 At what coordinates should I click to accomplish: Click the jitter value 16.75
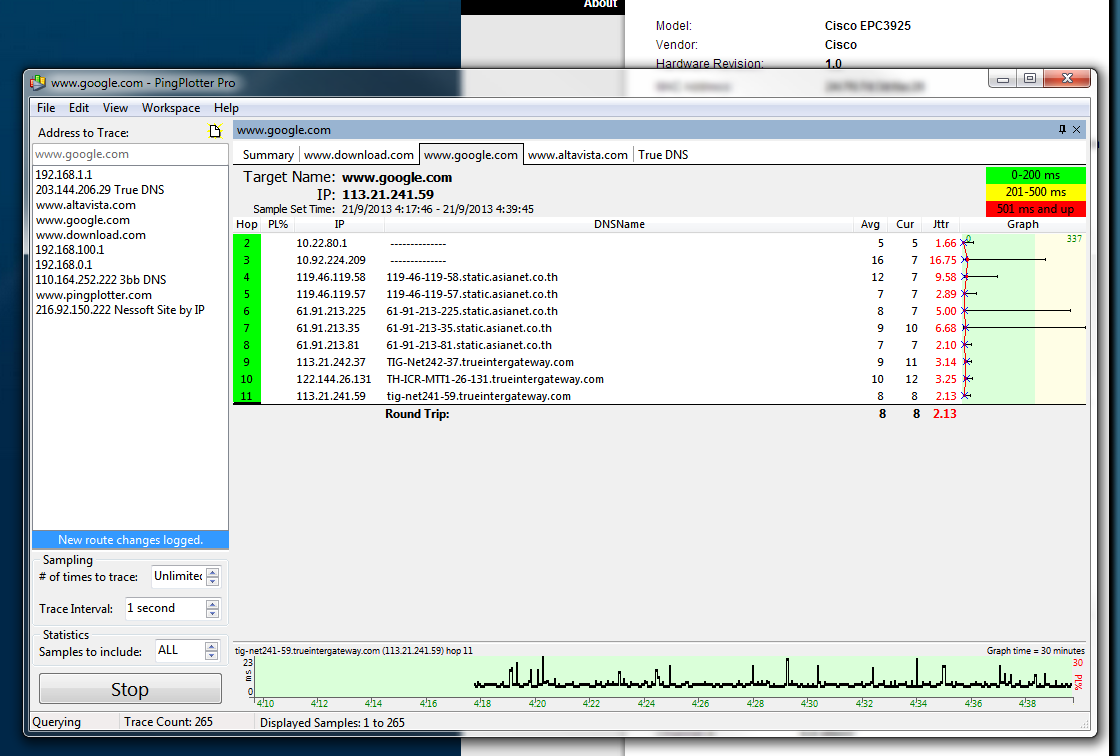[942, 260]
